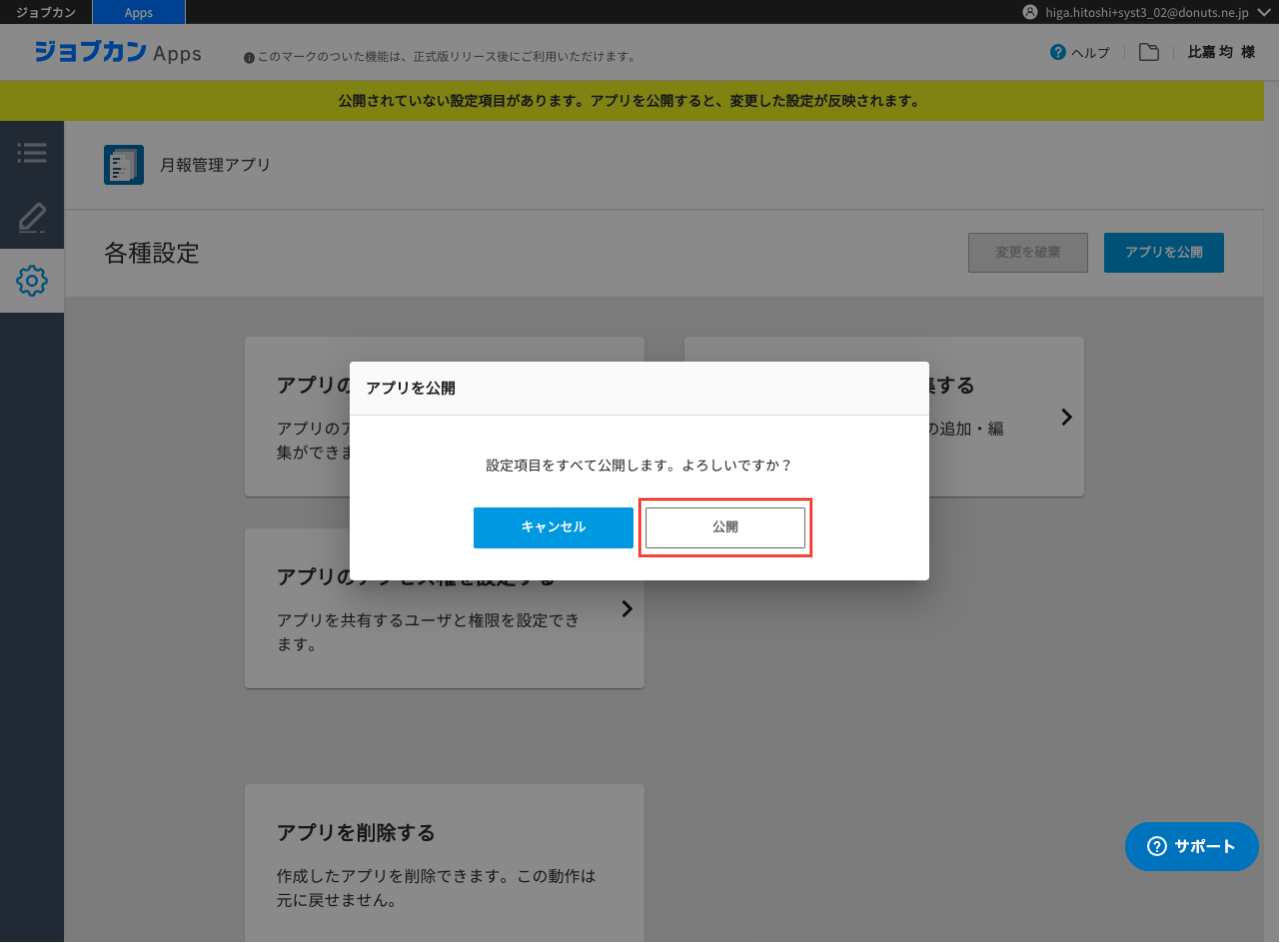Screen dimensions: 1280x943
Task: Open the folder icon in the header
Action: (1149, 52)
